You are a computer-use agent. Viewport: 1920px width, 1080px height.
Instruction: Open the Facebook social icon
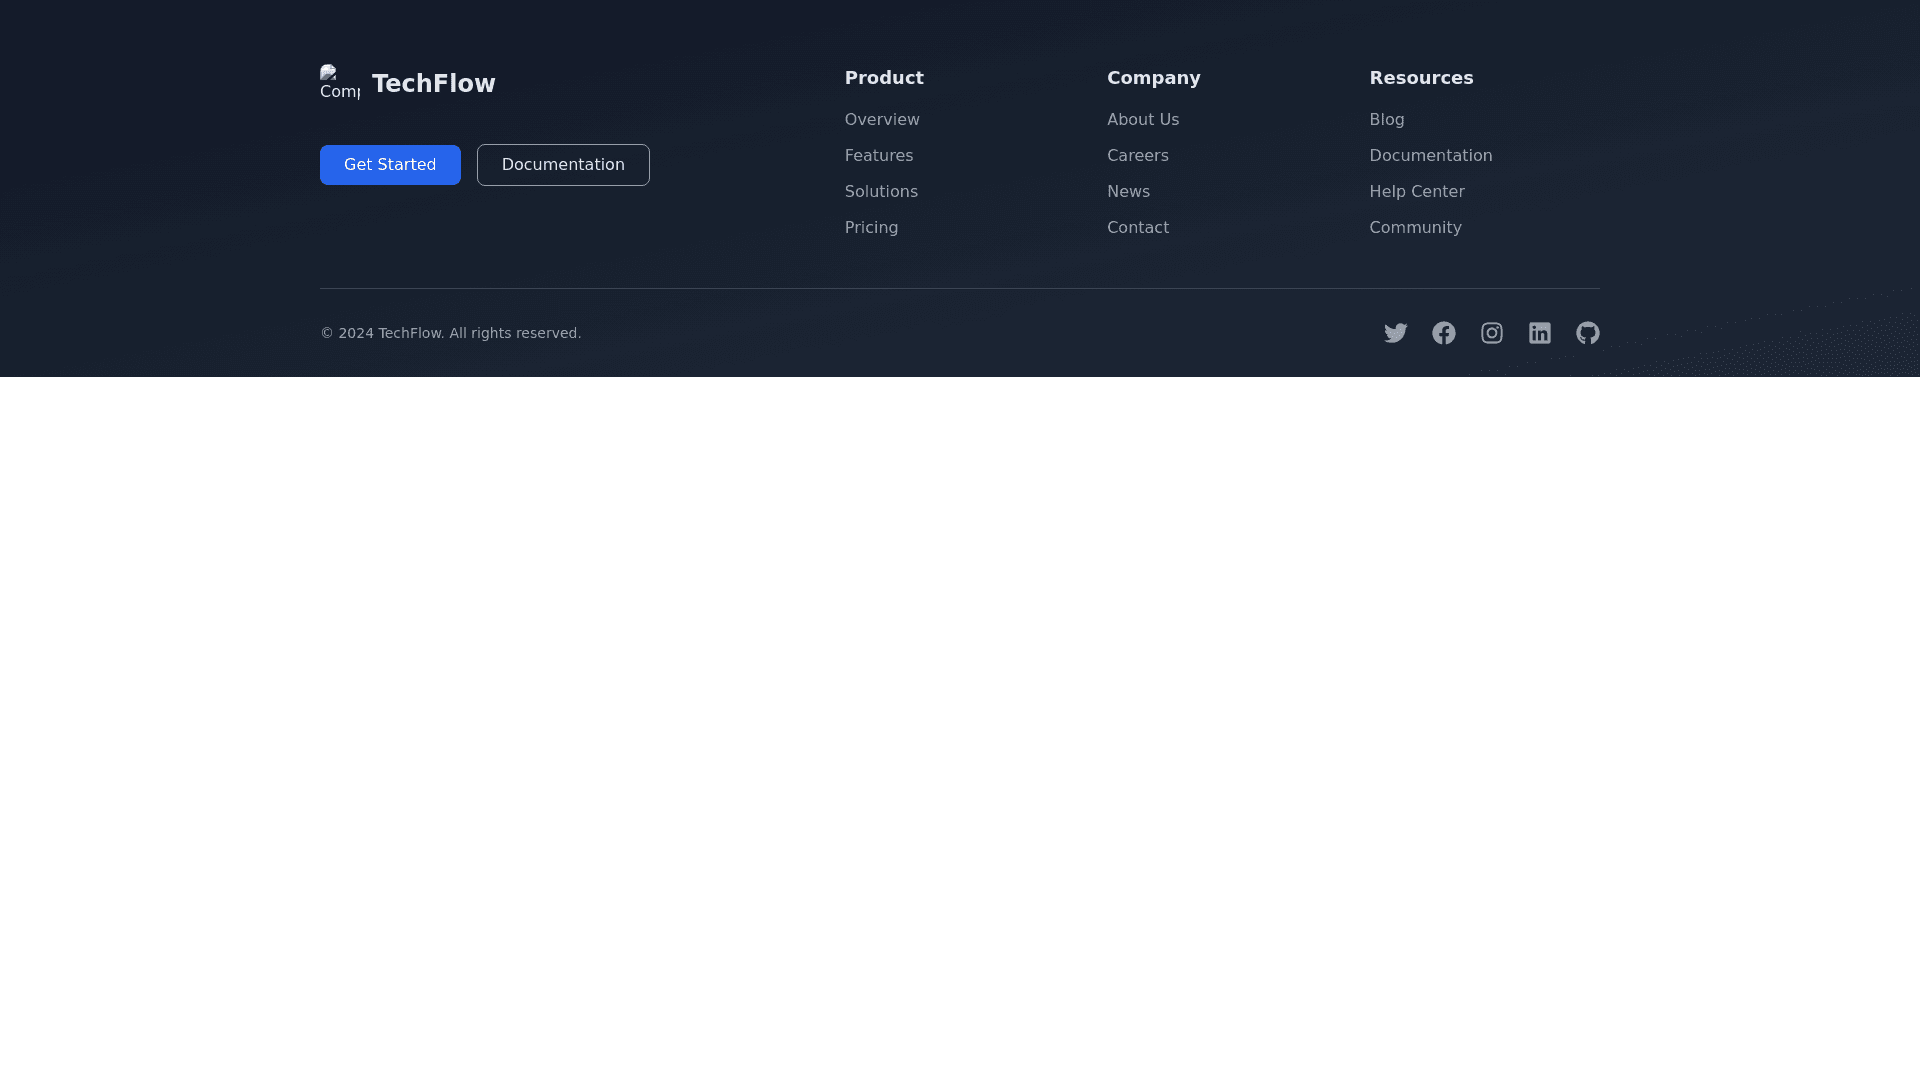point(1443,333)
